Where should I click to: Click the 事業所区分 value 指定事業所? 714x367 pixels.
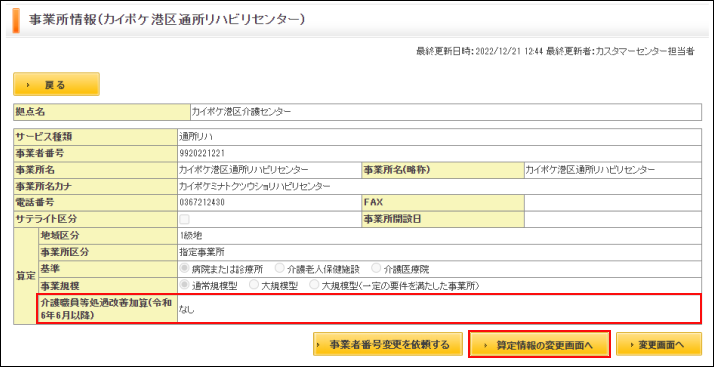coord(202,252)
